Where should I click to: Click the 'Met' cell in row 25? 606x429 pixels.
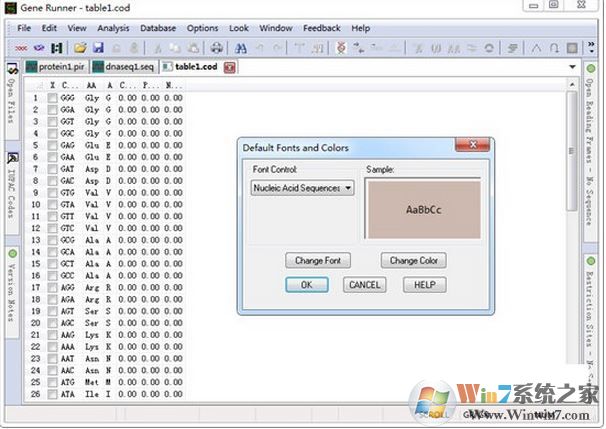[x=92, y=383]
